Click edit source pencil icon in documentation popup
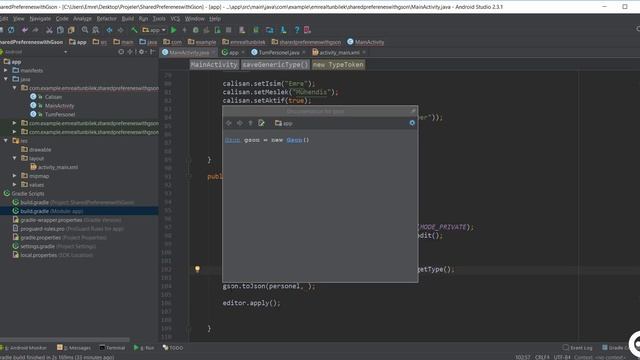 [x=261, y=123]
